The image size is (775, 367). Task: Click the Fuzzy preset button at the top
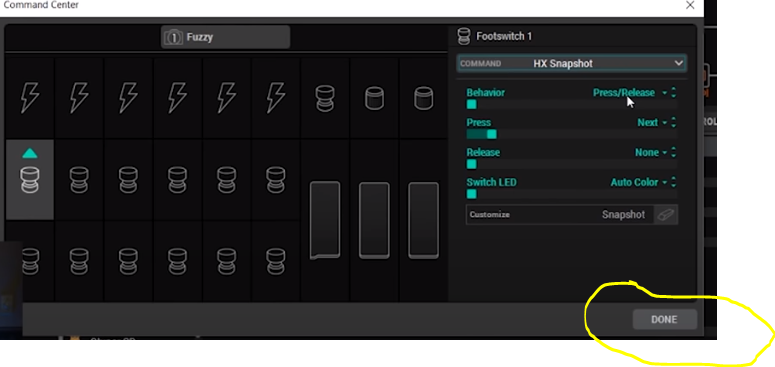pos(225,37)
